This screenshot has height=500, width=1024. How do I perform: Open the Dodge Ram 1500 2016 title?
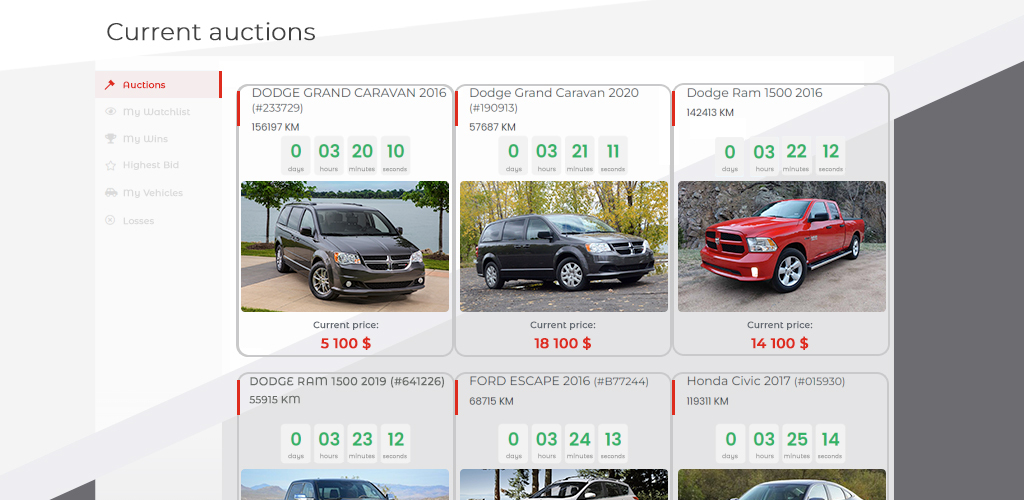click(x=754, y=93)
